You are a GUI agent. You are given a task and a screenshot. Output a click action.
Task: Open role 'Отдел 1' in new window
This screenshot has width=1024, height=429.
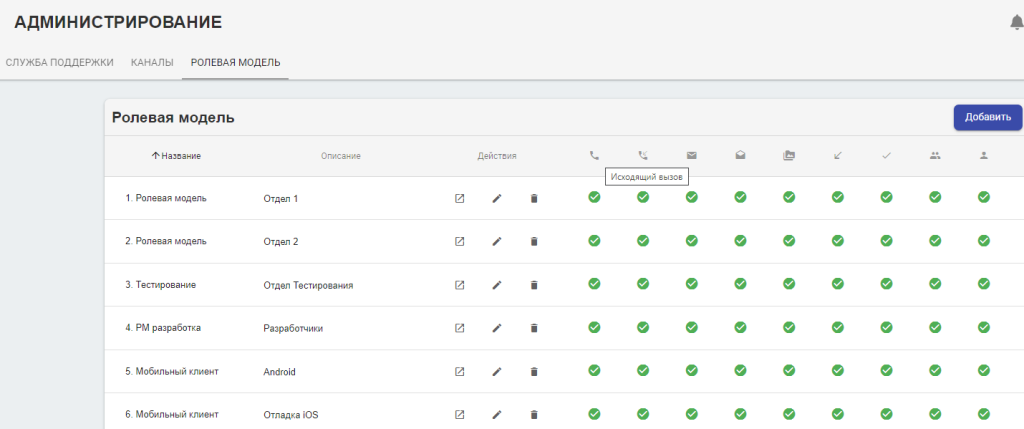pyautogui.click(x=460, y=198)
